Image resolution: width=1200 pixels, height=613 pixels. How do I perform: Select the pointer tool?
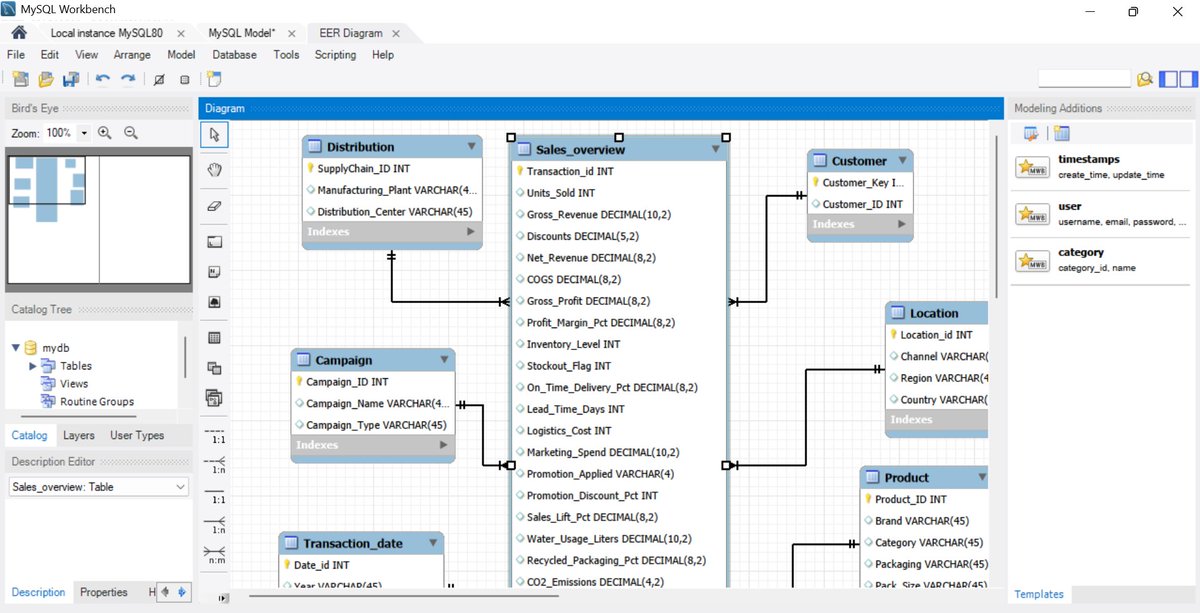point(214,134)
